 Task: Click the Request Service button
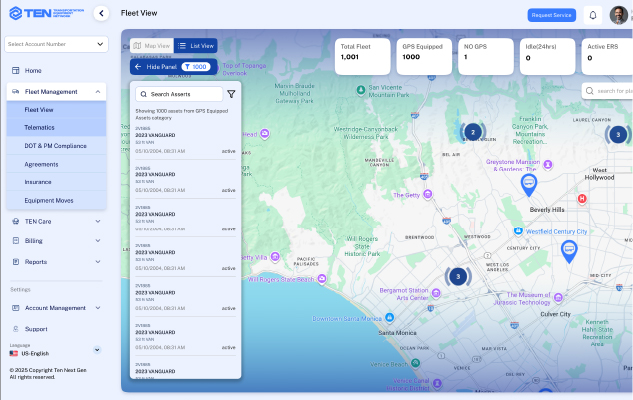(x=551, y=15)
